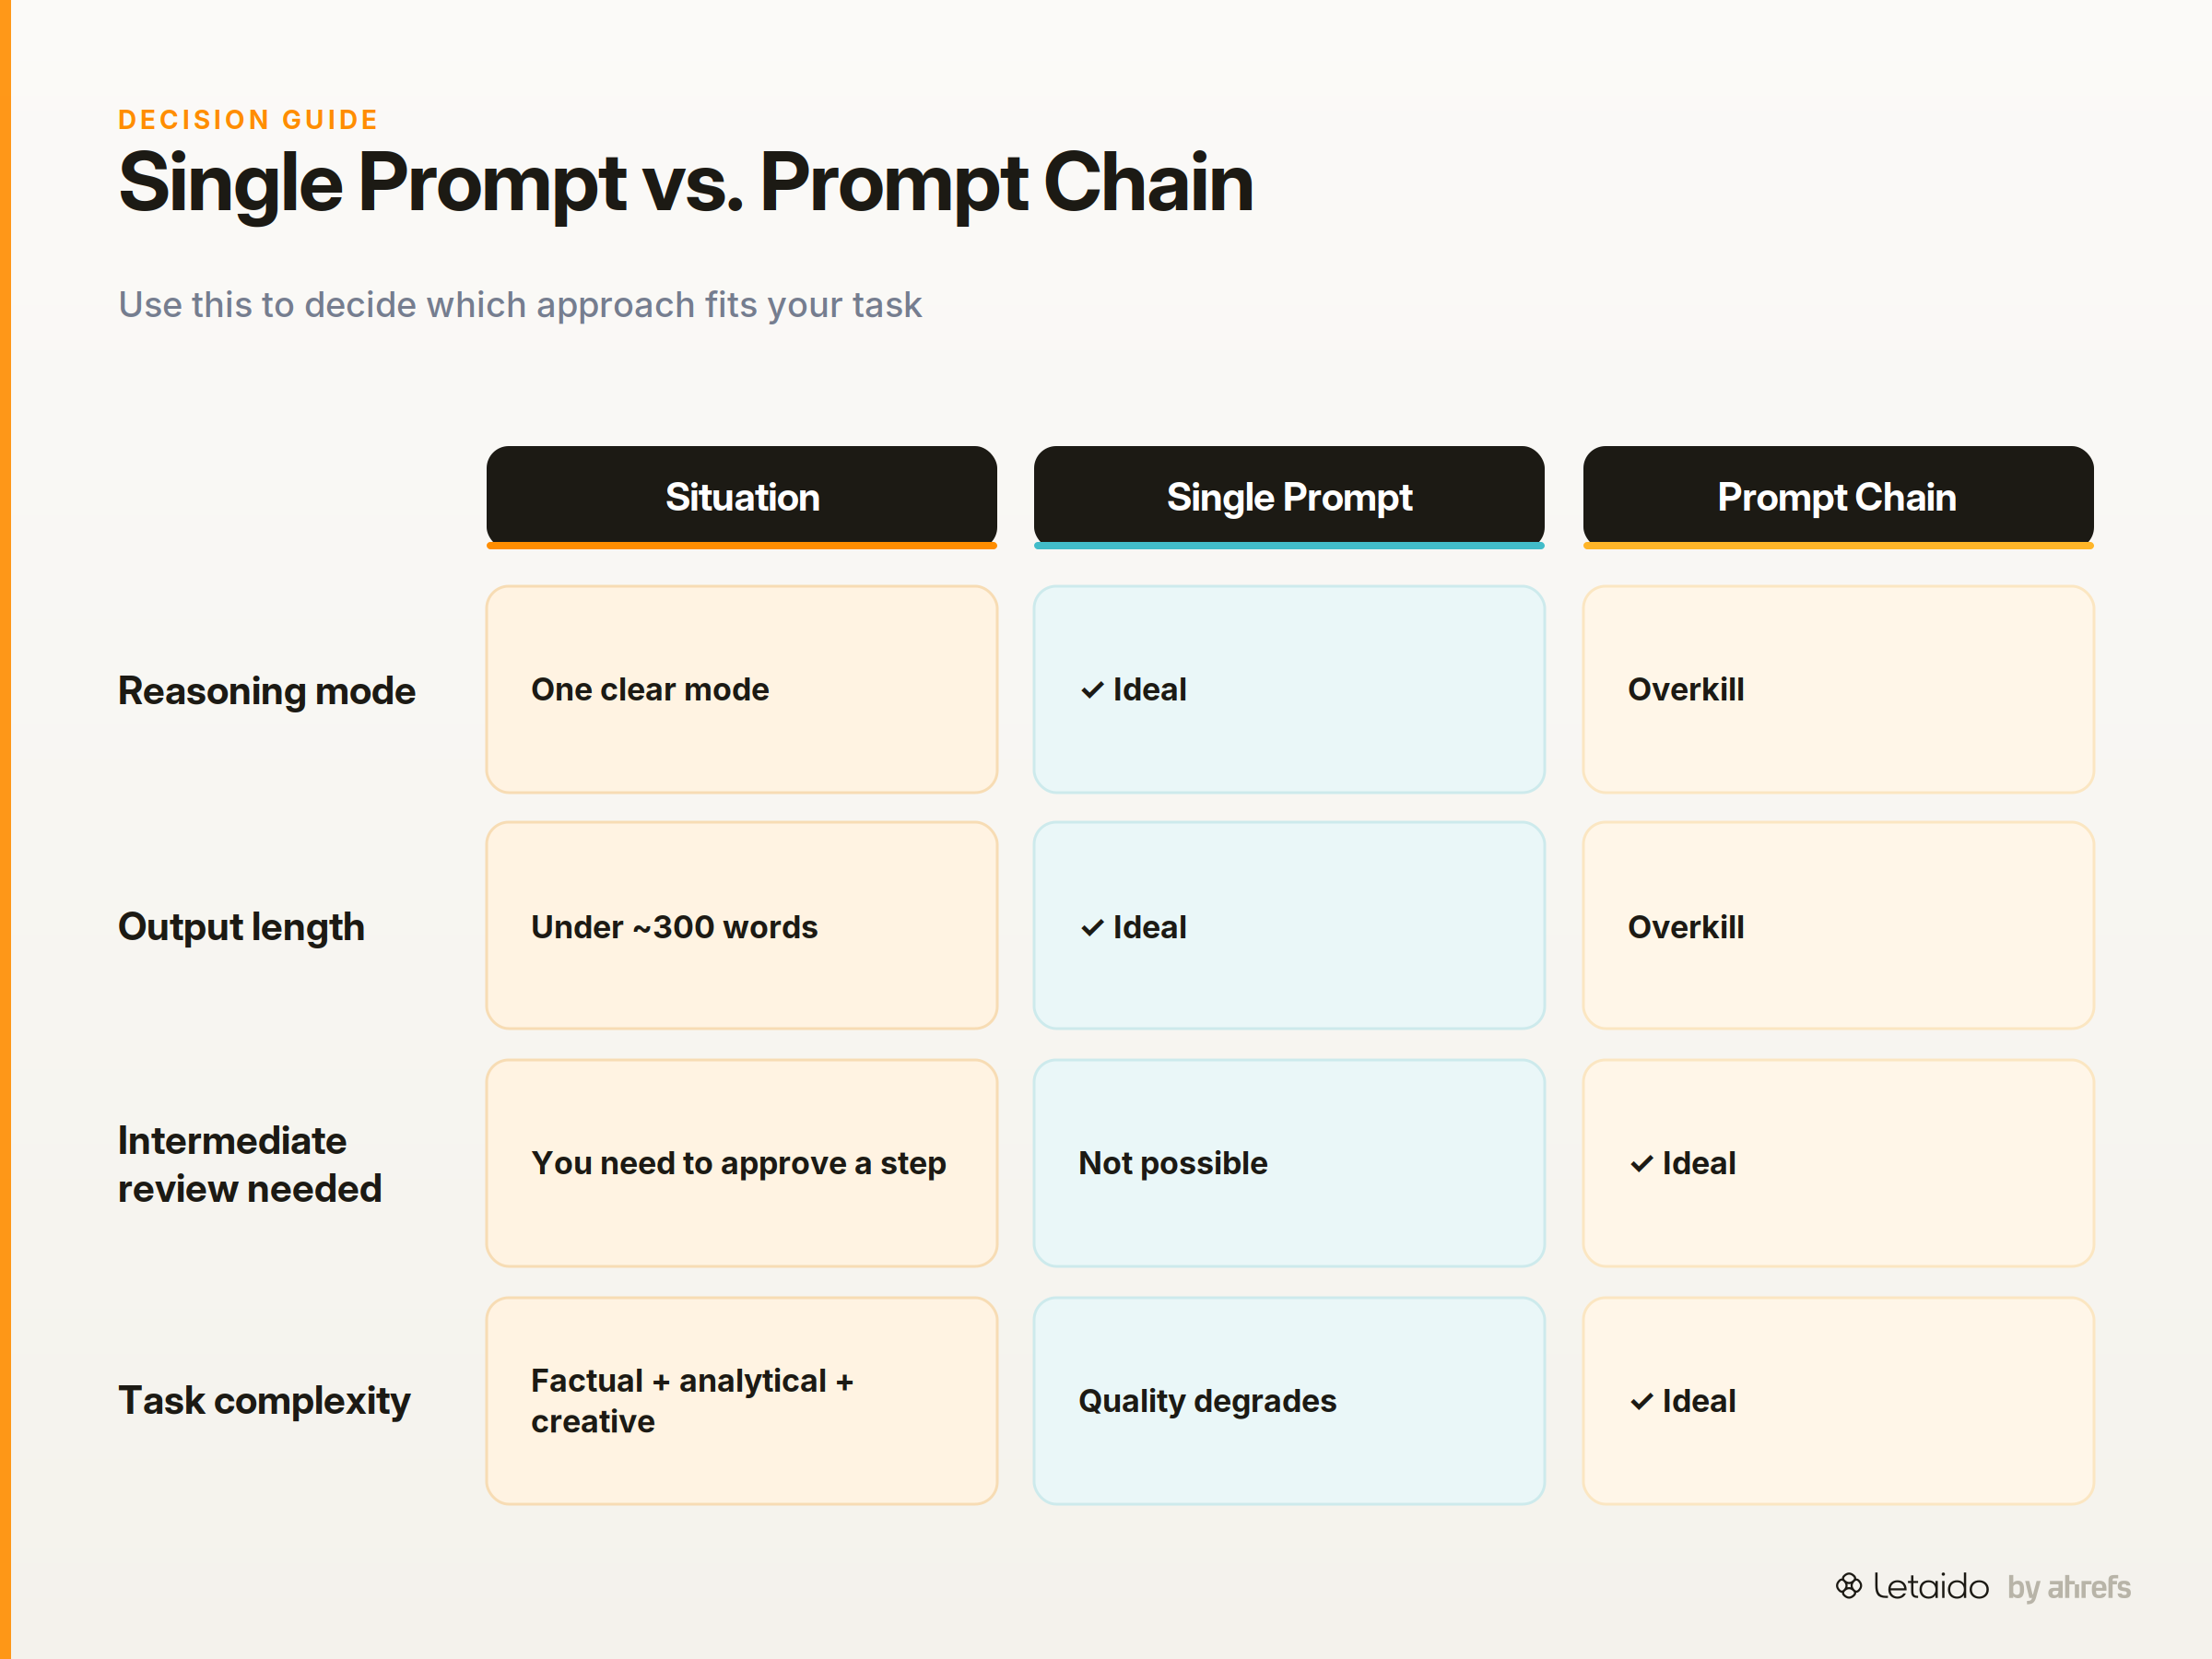Click the 'DECISION GUIDE' orange label

click(248, 120)
